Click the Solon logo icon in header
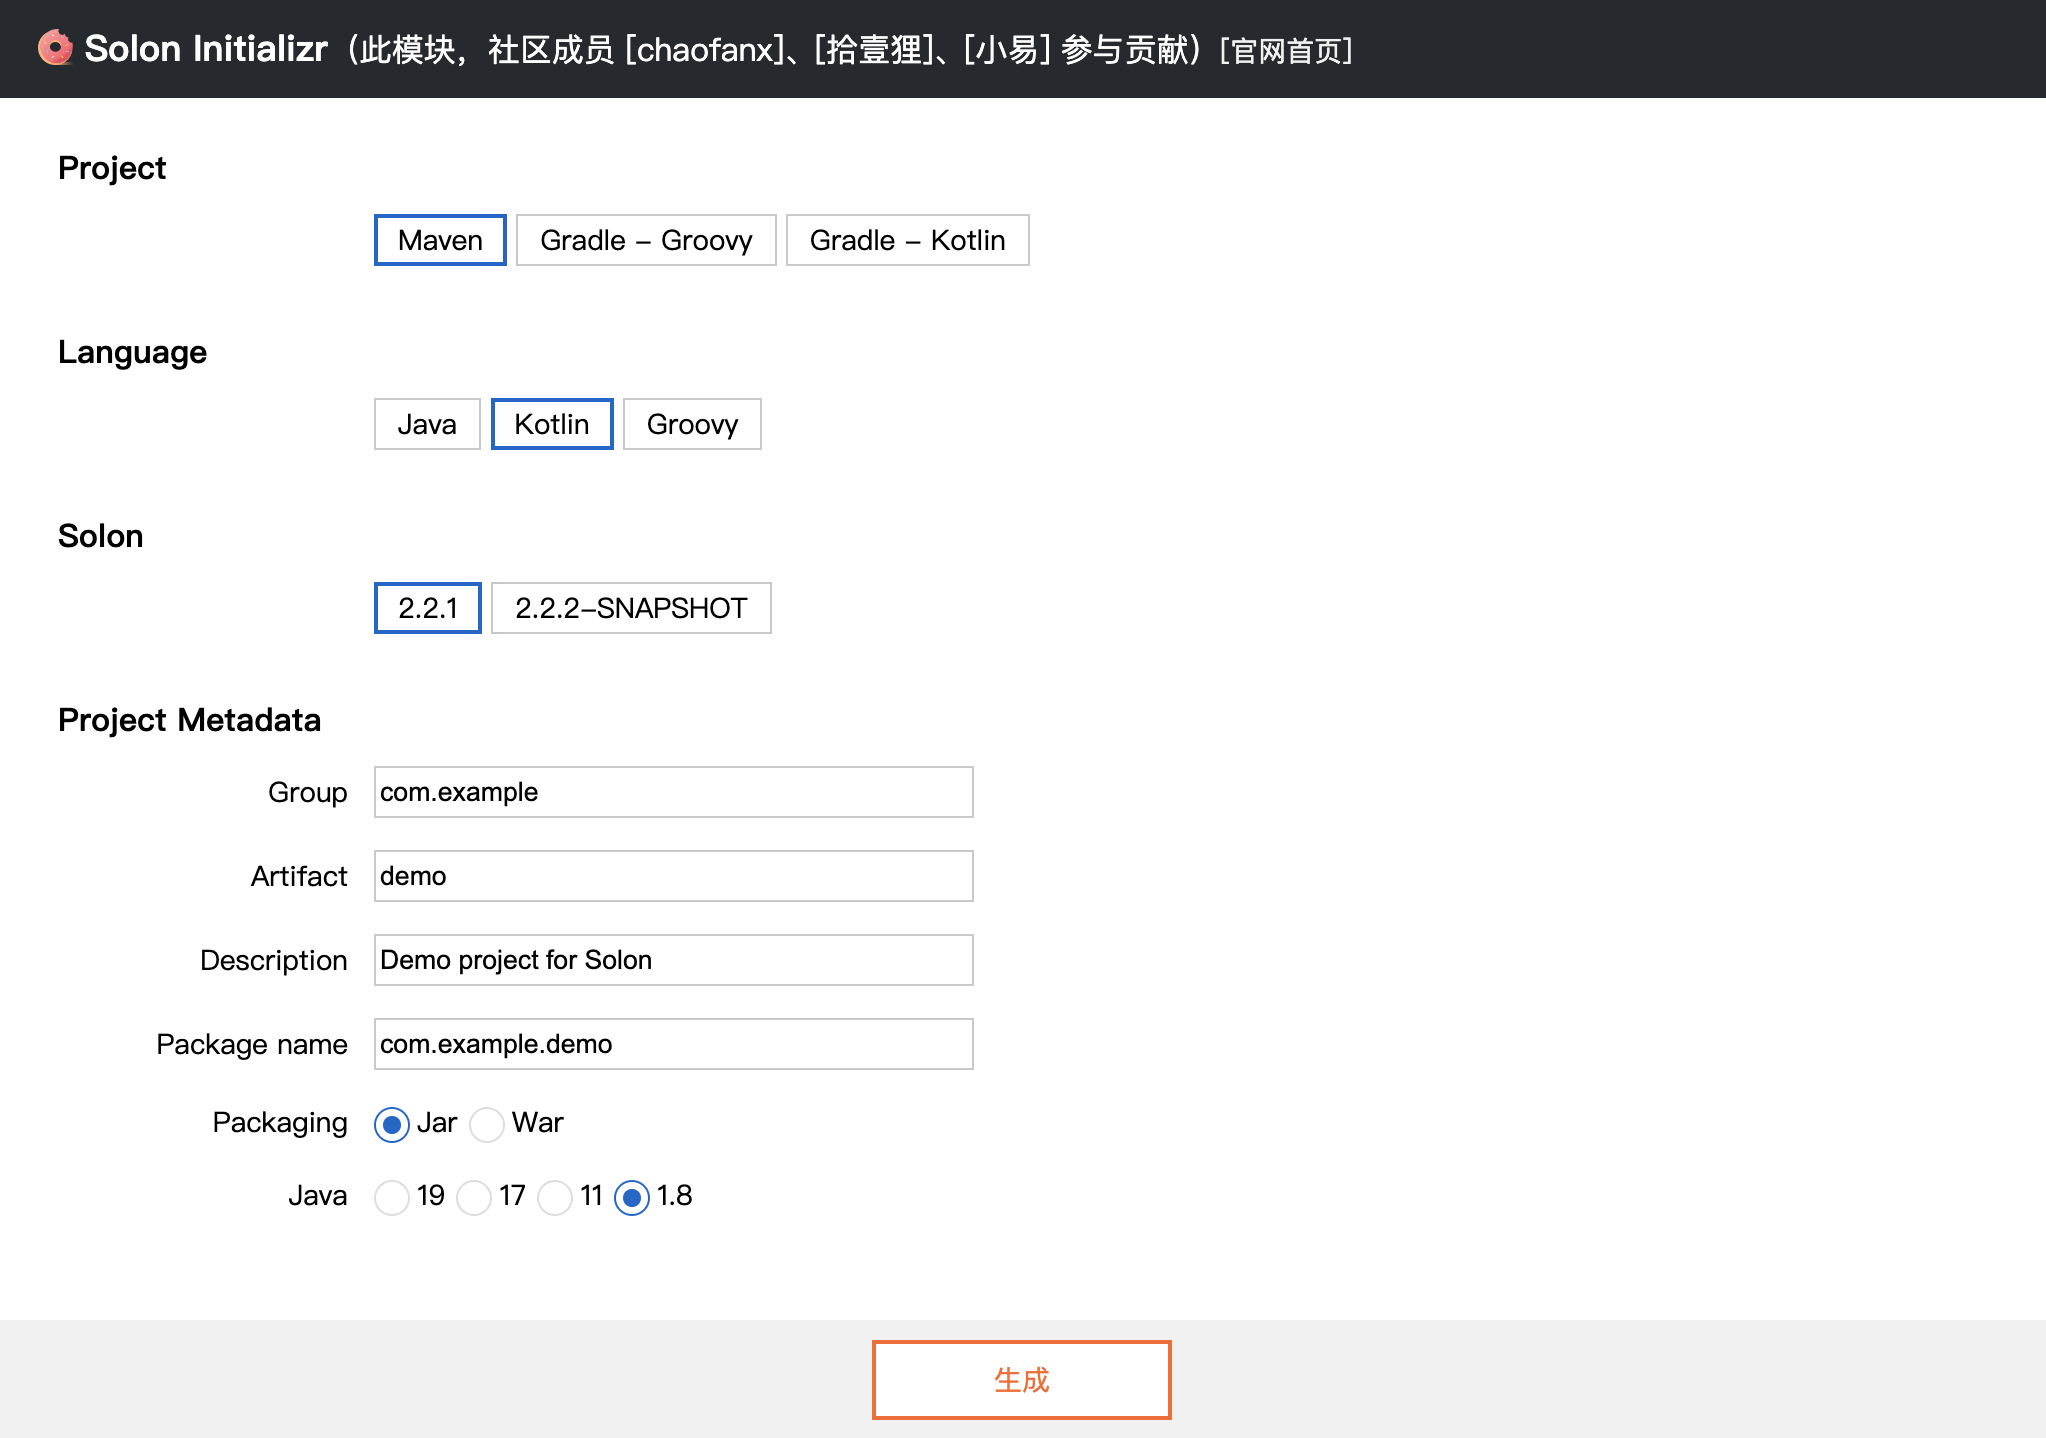Screen dimensions: 2046x1438 55,48
